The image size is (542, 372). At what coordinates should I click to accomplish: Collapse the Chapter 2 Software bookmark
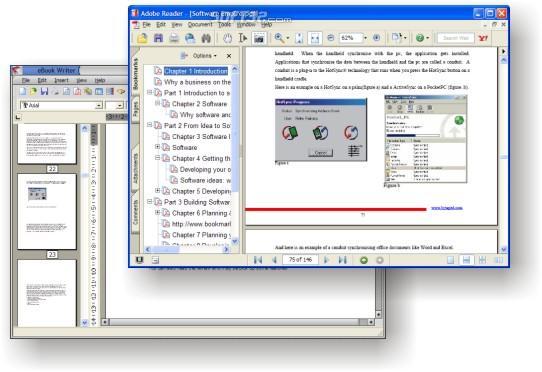pyautogui.click(x=157, y=103)
